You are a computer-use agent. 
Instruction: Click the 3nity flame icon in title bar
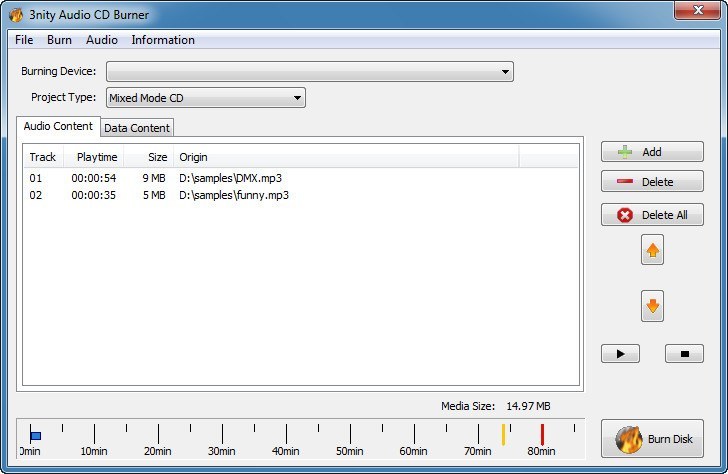pyautogui.click(x=16, y=15)
